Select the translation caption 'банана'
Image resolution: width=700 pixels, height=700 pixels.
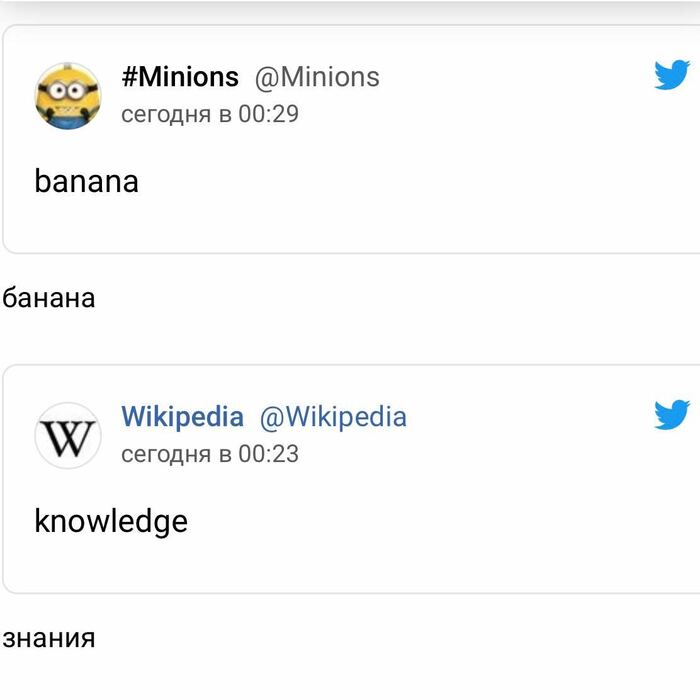49,298
